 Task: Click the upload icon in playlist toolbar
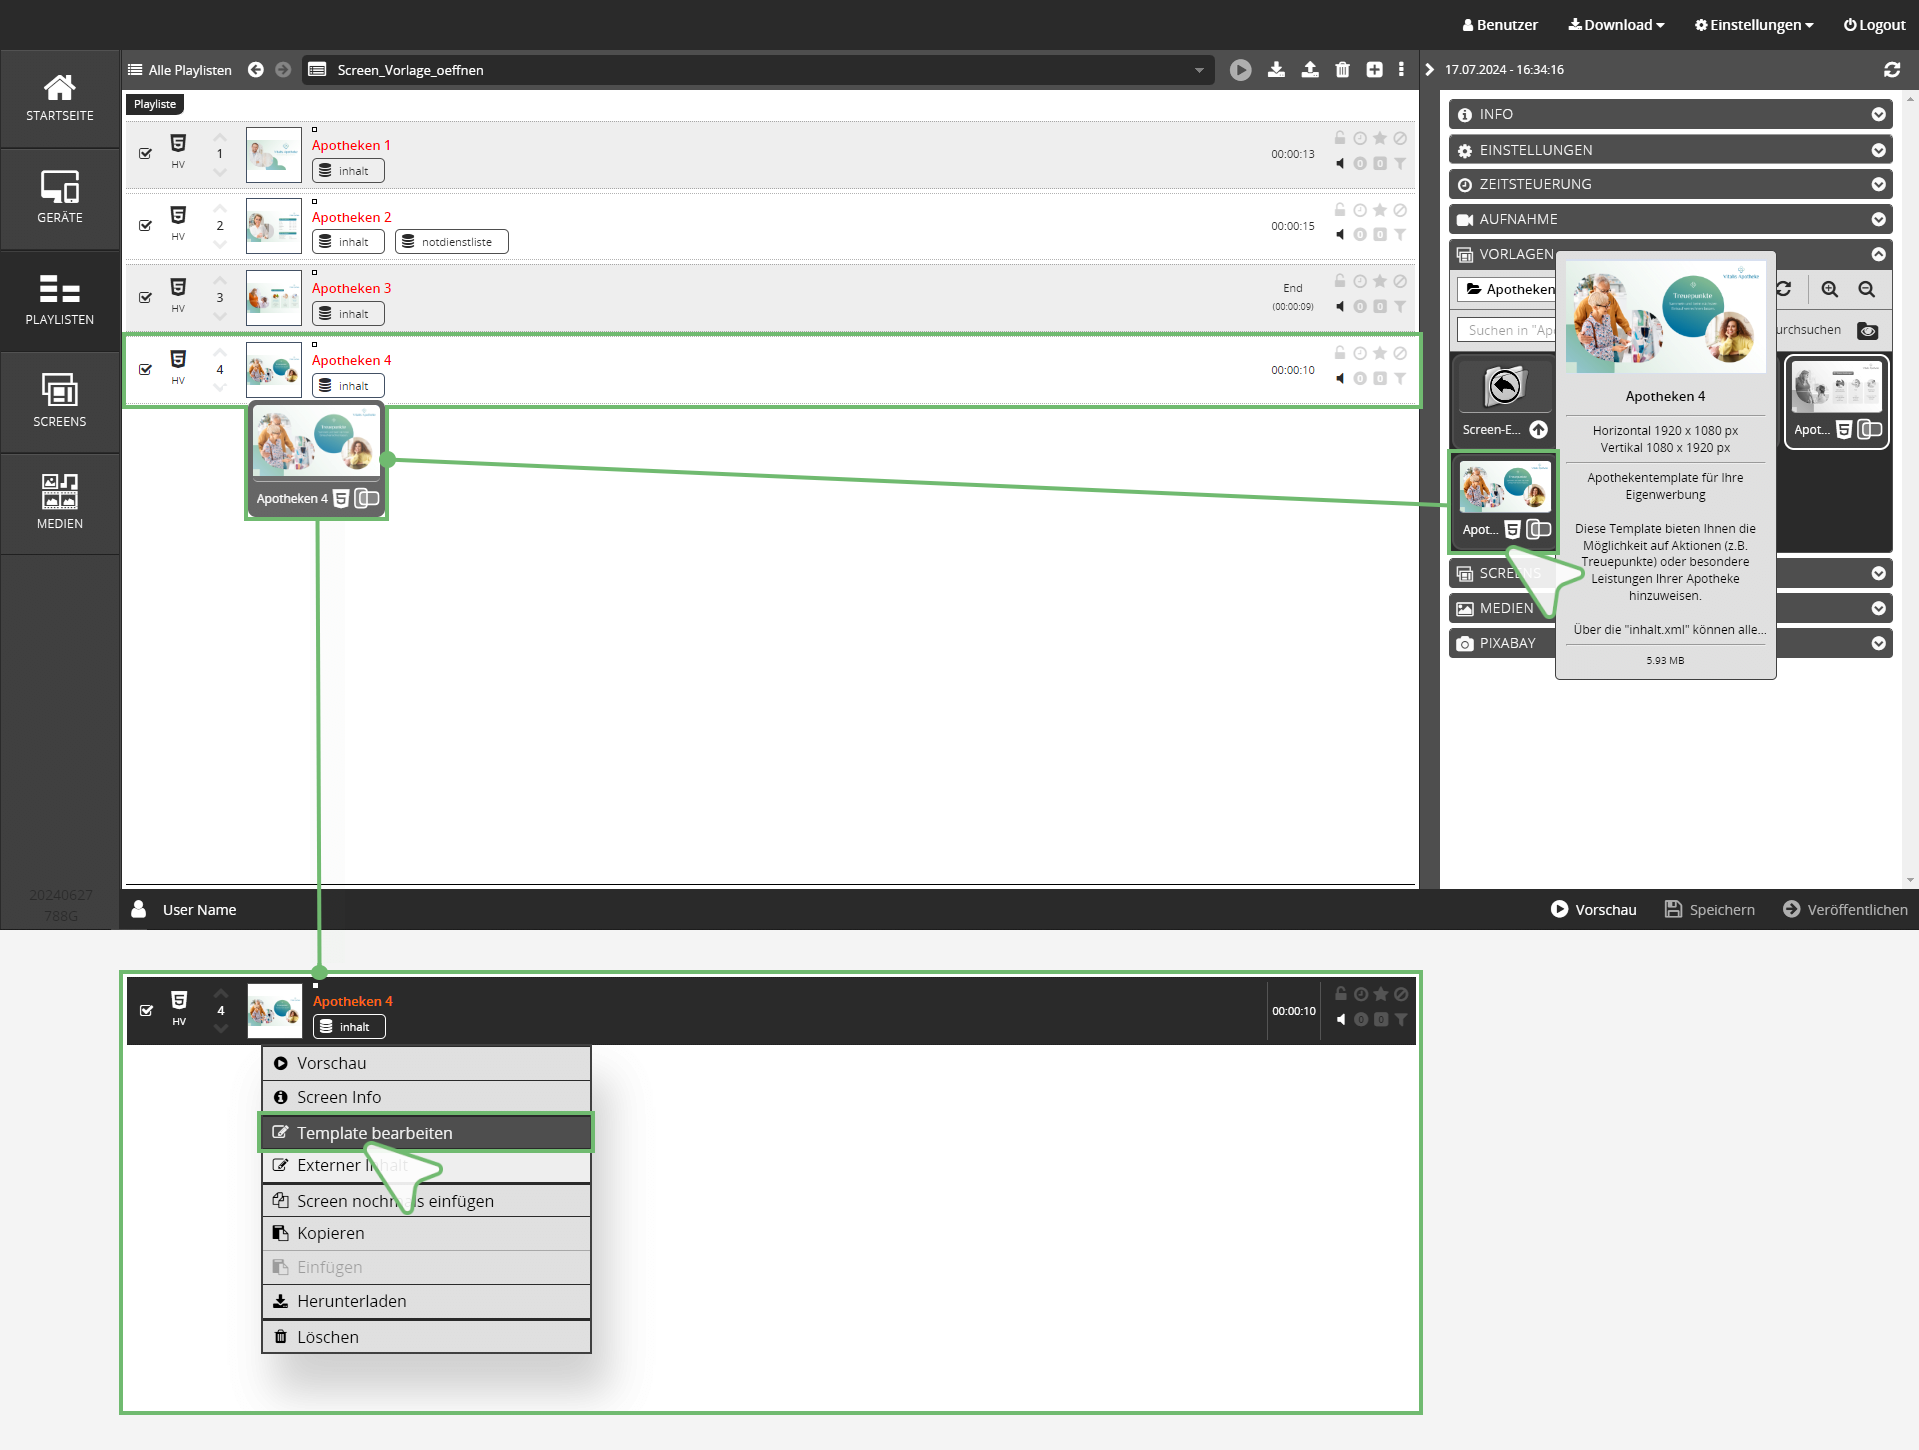(x=1309, y=70)
